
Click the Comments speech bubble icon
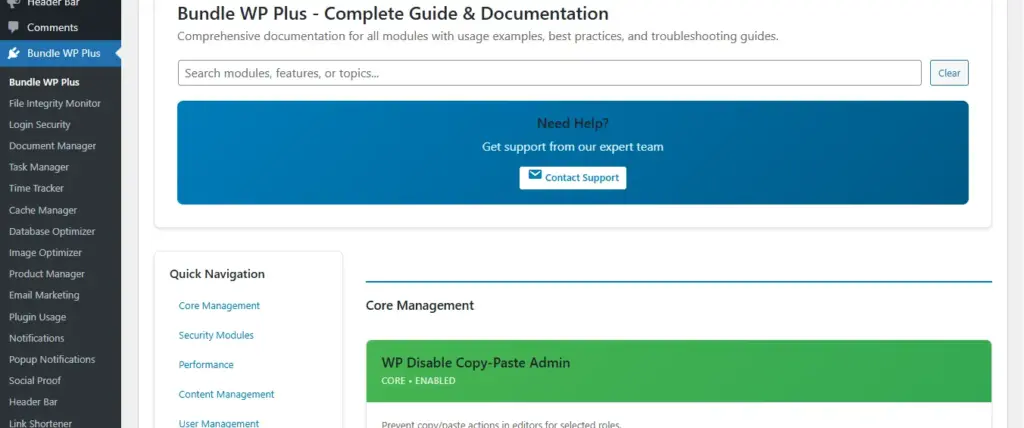pyautogui.click(x=13, y=27)
